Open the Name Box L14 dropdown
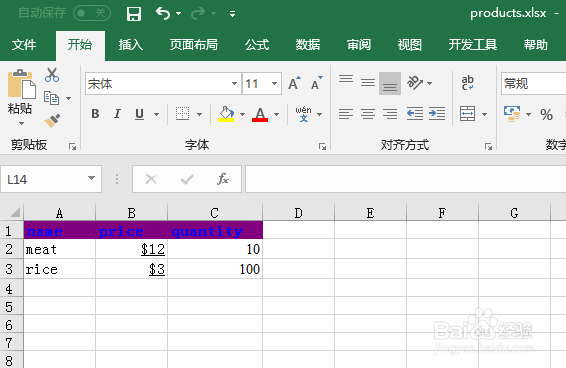The height and width of the screenshot is (368, 566). [91, 178]
